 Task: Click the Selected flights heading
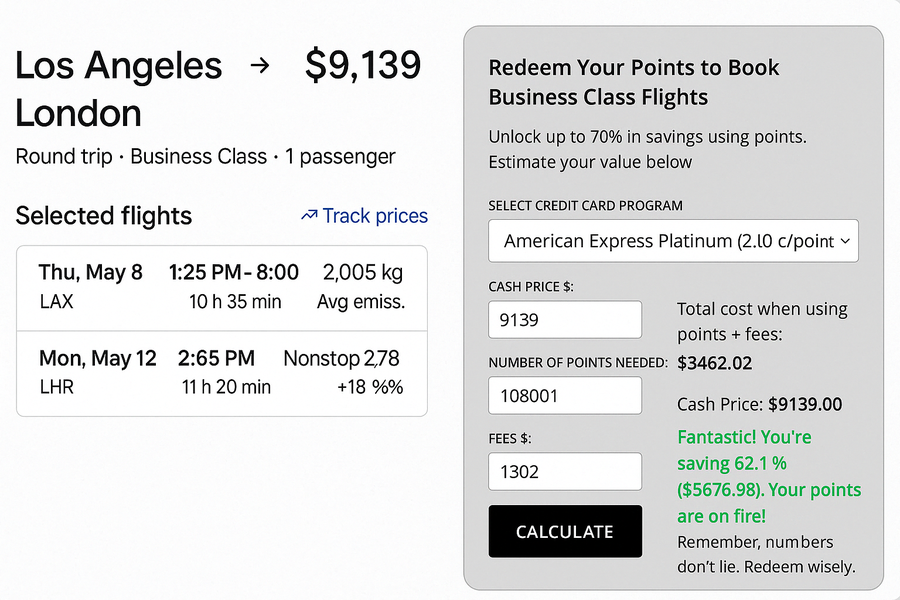(104, 216)
